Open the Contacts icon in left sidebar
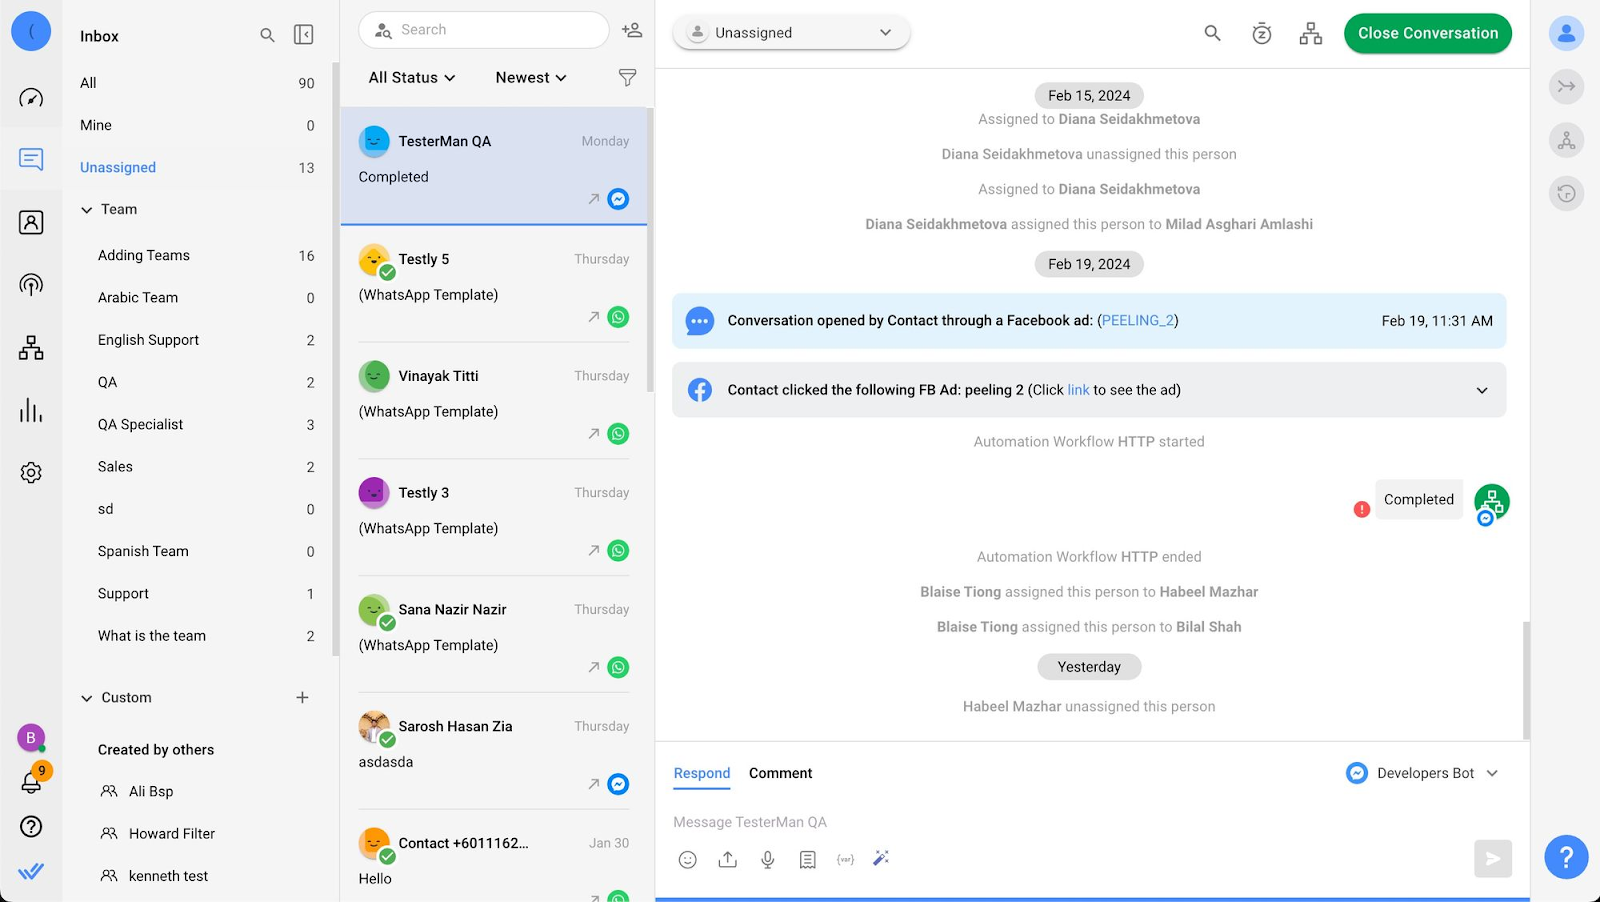This screenshot has height=902, width=1600. (x=31, y=222)
